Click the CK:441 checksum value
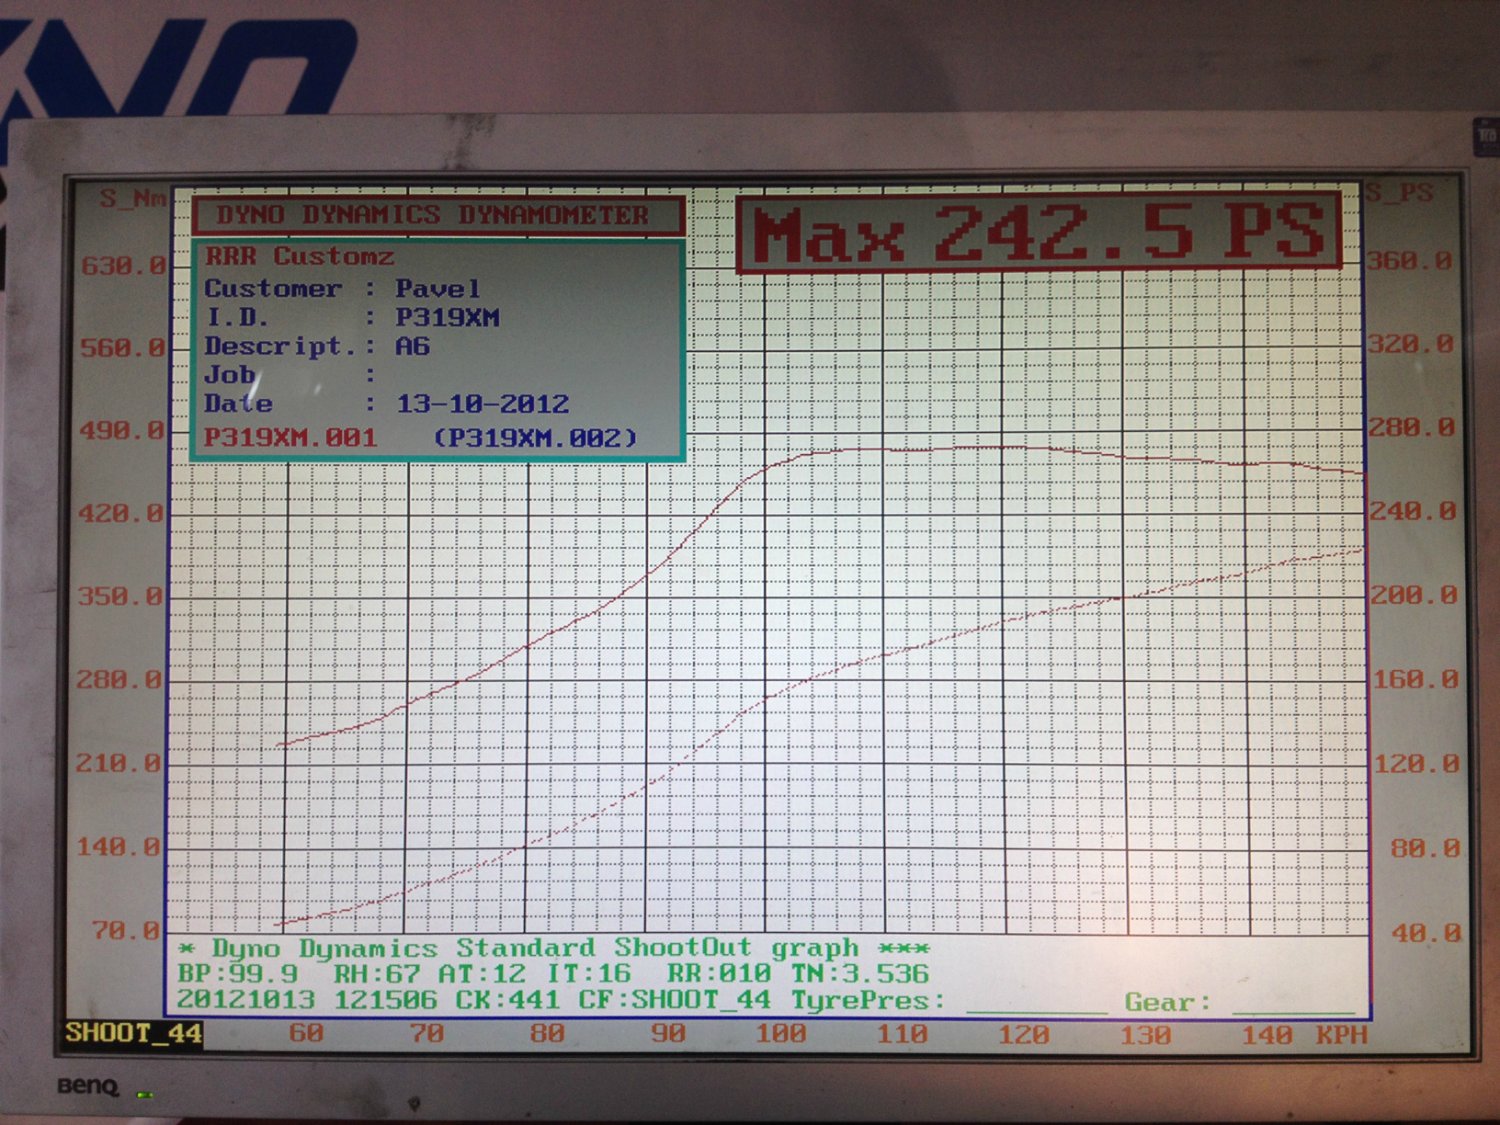Screen dimensions: 1500x1125 point(507,1000)
